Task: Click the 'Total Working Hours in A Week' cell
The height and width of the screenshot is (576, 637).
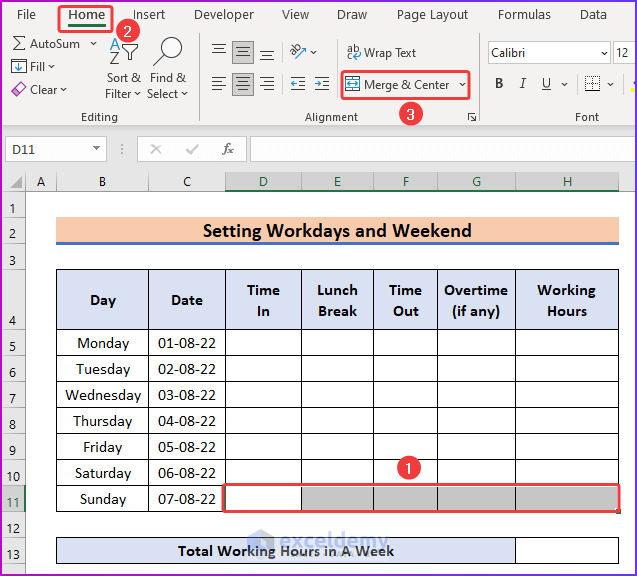Action: coord(286,551)
